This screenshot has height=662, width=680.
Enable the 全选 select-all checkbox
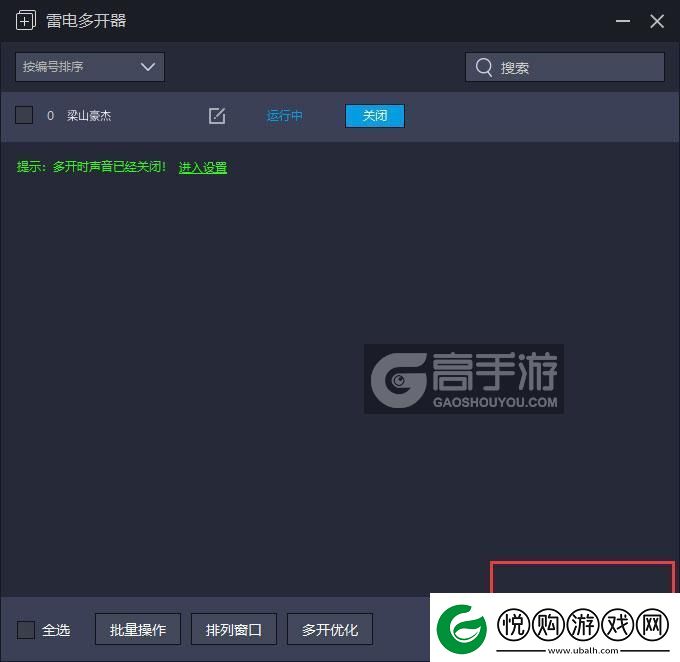[26, 630]
